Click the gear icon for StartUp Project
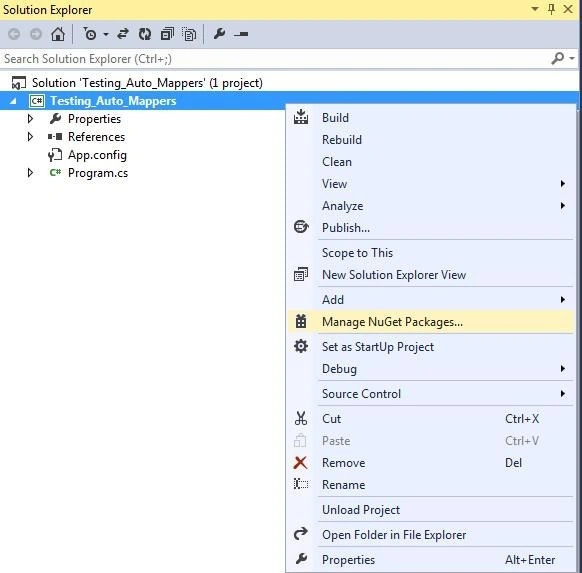This screenshot has height=573, width=582. click(301, 346)
